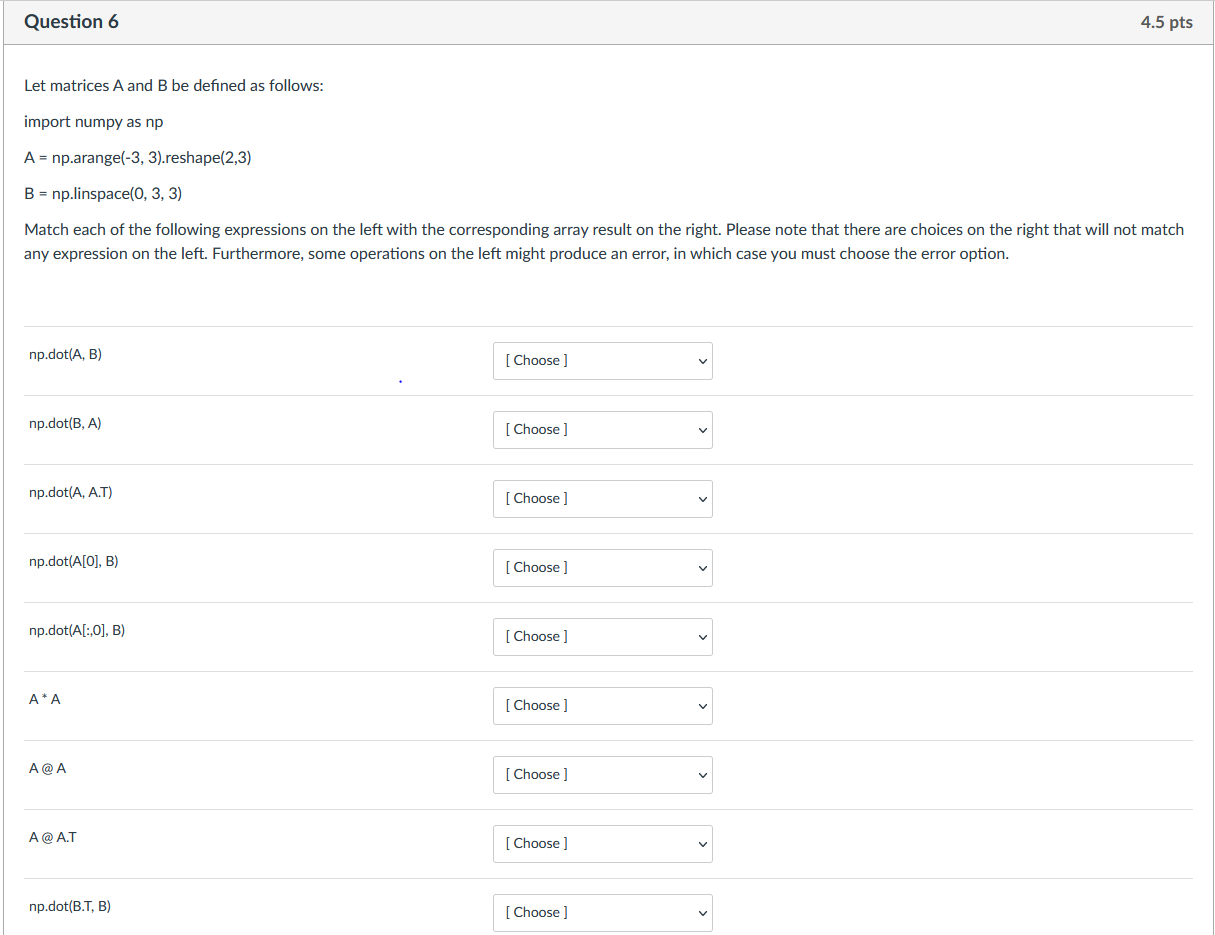This screenshot has width=1215, height=935.
Task: Open the answer dropdown for np.dot(A, A.T)
Action: tap(602, 498)
